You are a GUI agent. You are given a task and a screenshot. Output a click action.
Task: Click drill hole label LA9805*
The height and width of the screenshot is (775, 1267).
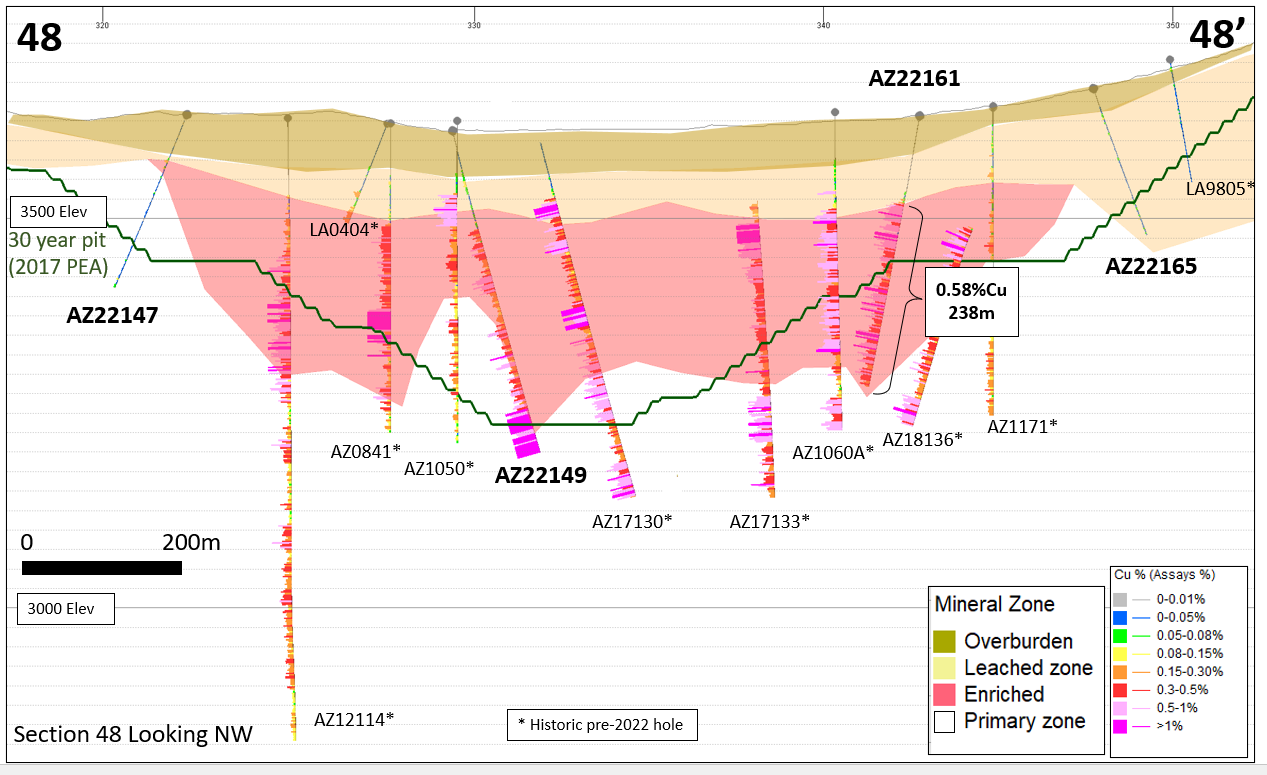point(1220,187)
